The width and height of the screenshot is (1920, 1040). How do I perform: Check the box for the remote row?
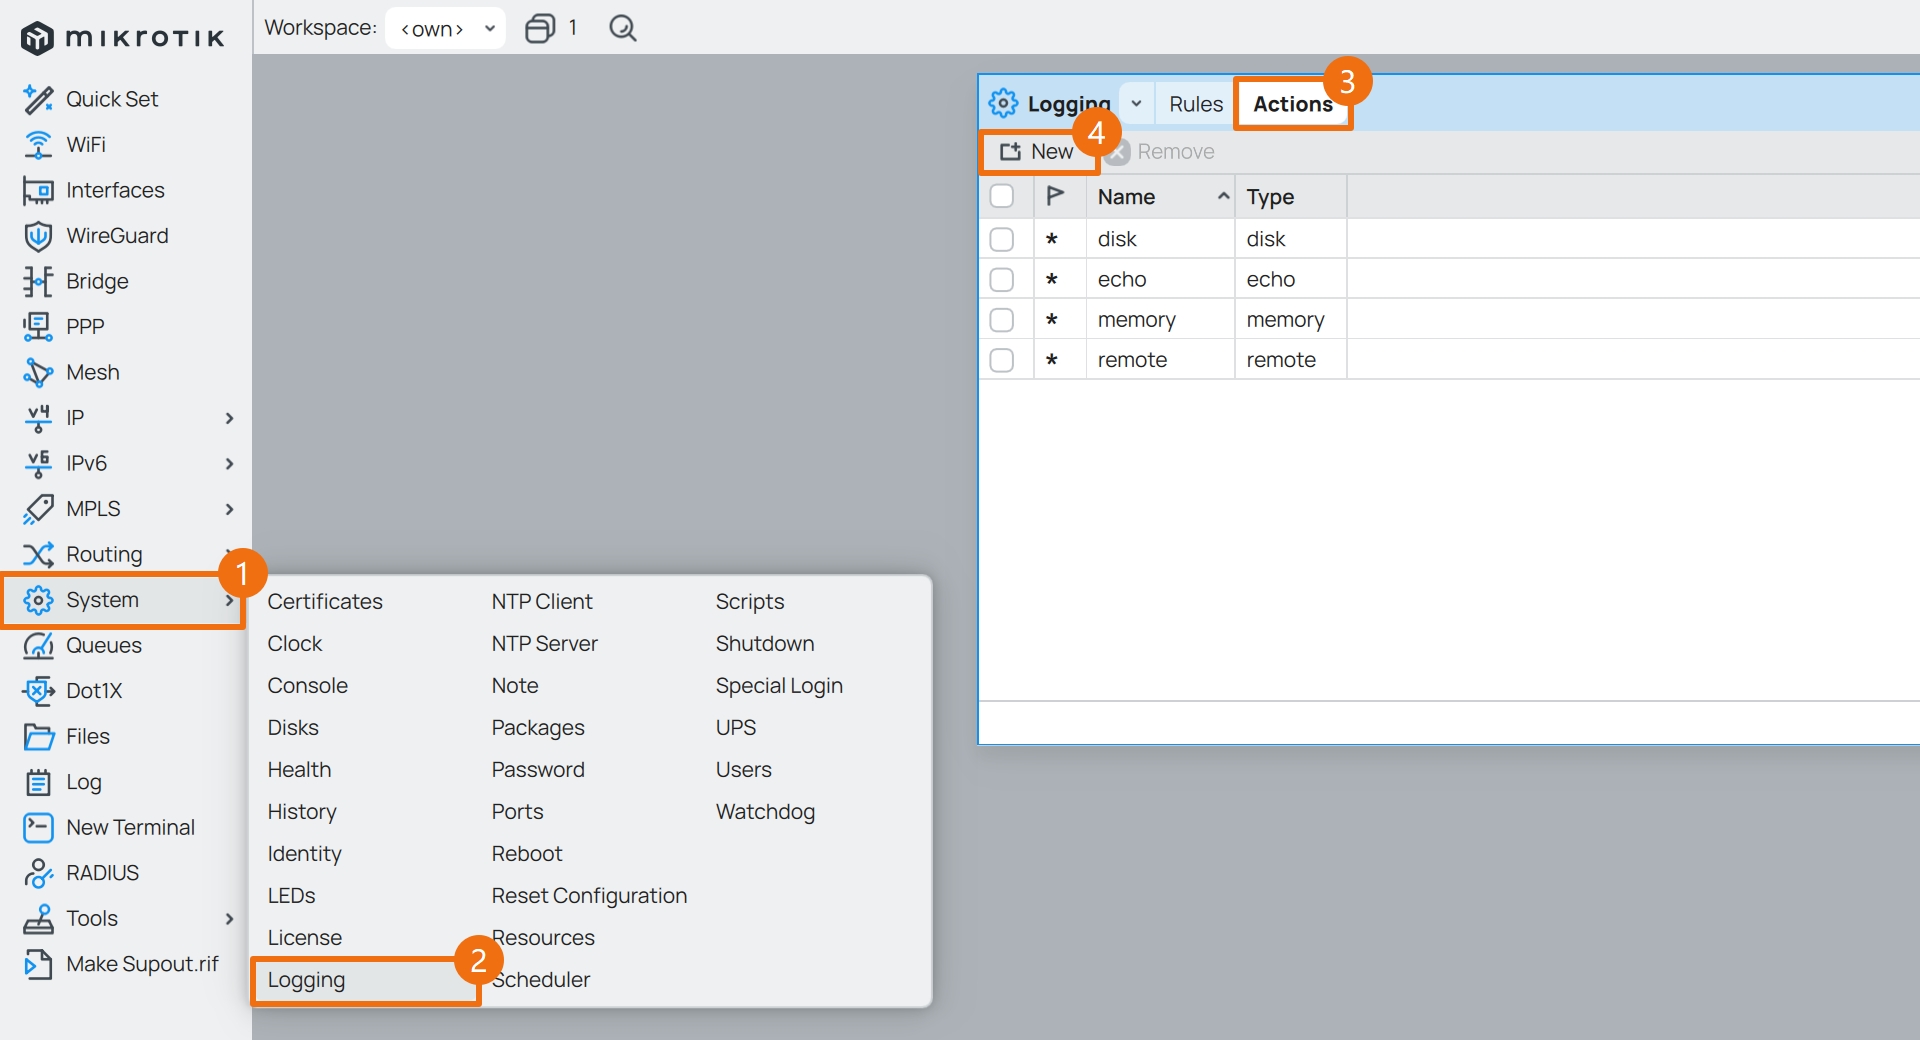pos(1002,360)
